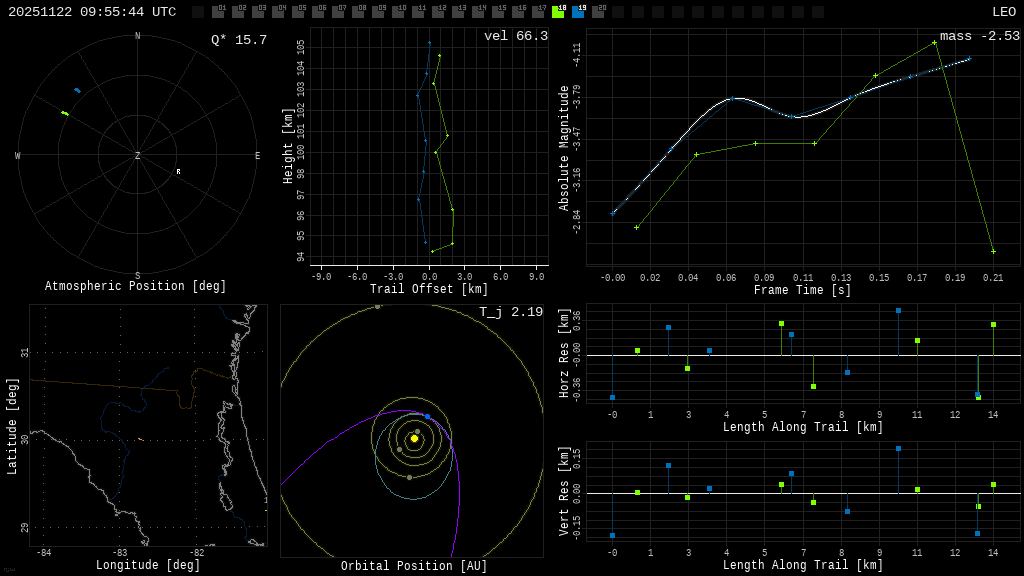Viewport: 1024px width, 576px height.
Task: Select station indicator box 09
Action: point(378,12)
